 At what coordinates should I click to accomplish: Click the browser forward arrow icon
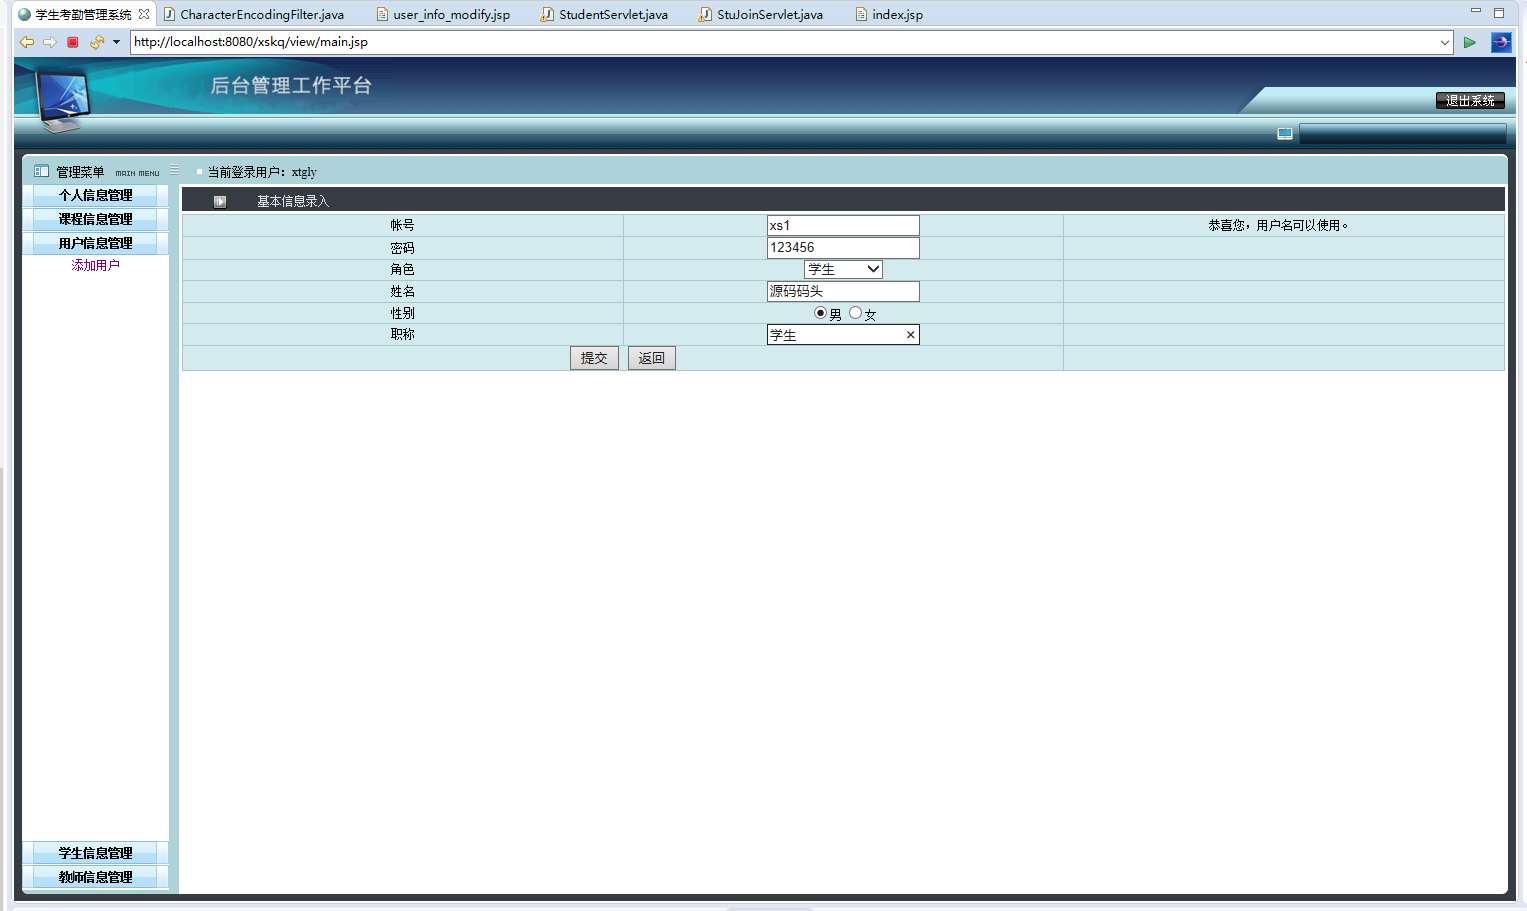pos(49,42)
